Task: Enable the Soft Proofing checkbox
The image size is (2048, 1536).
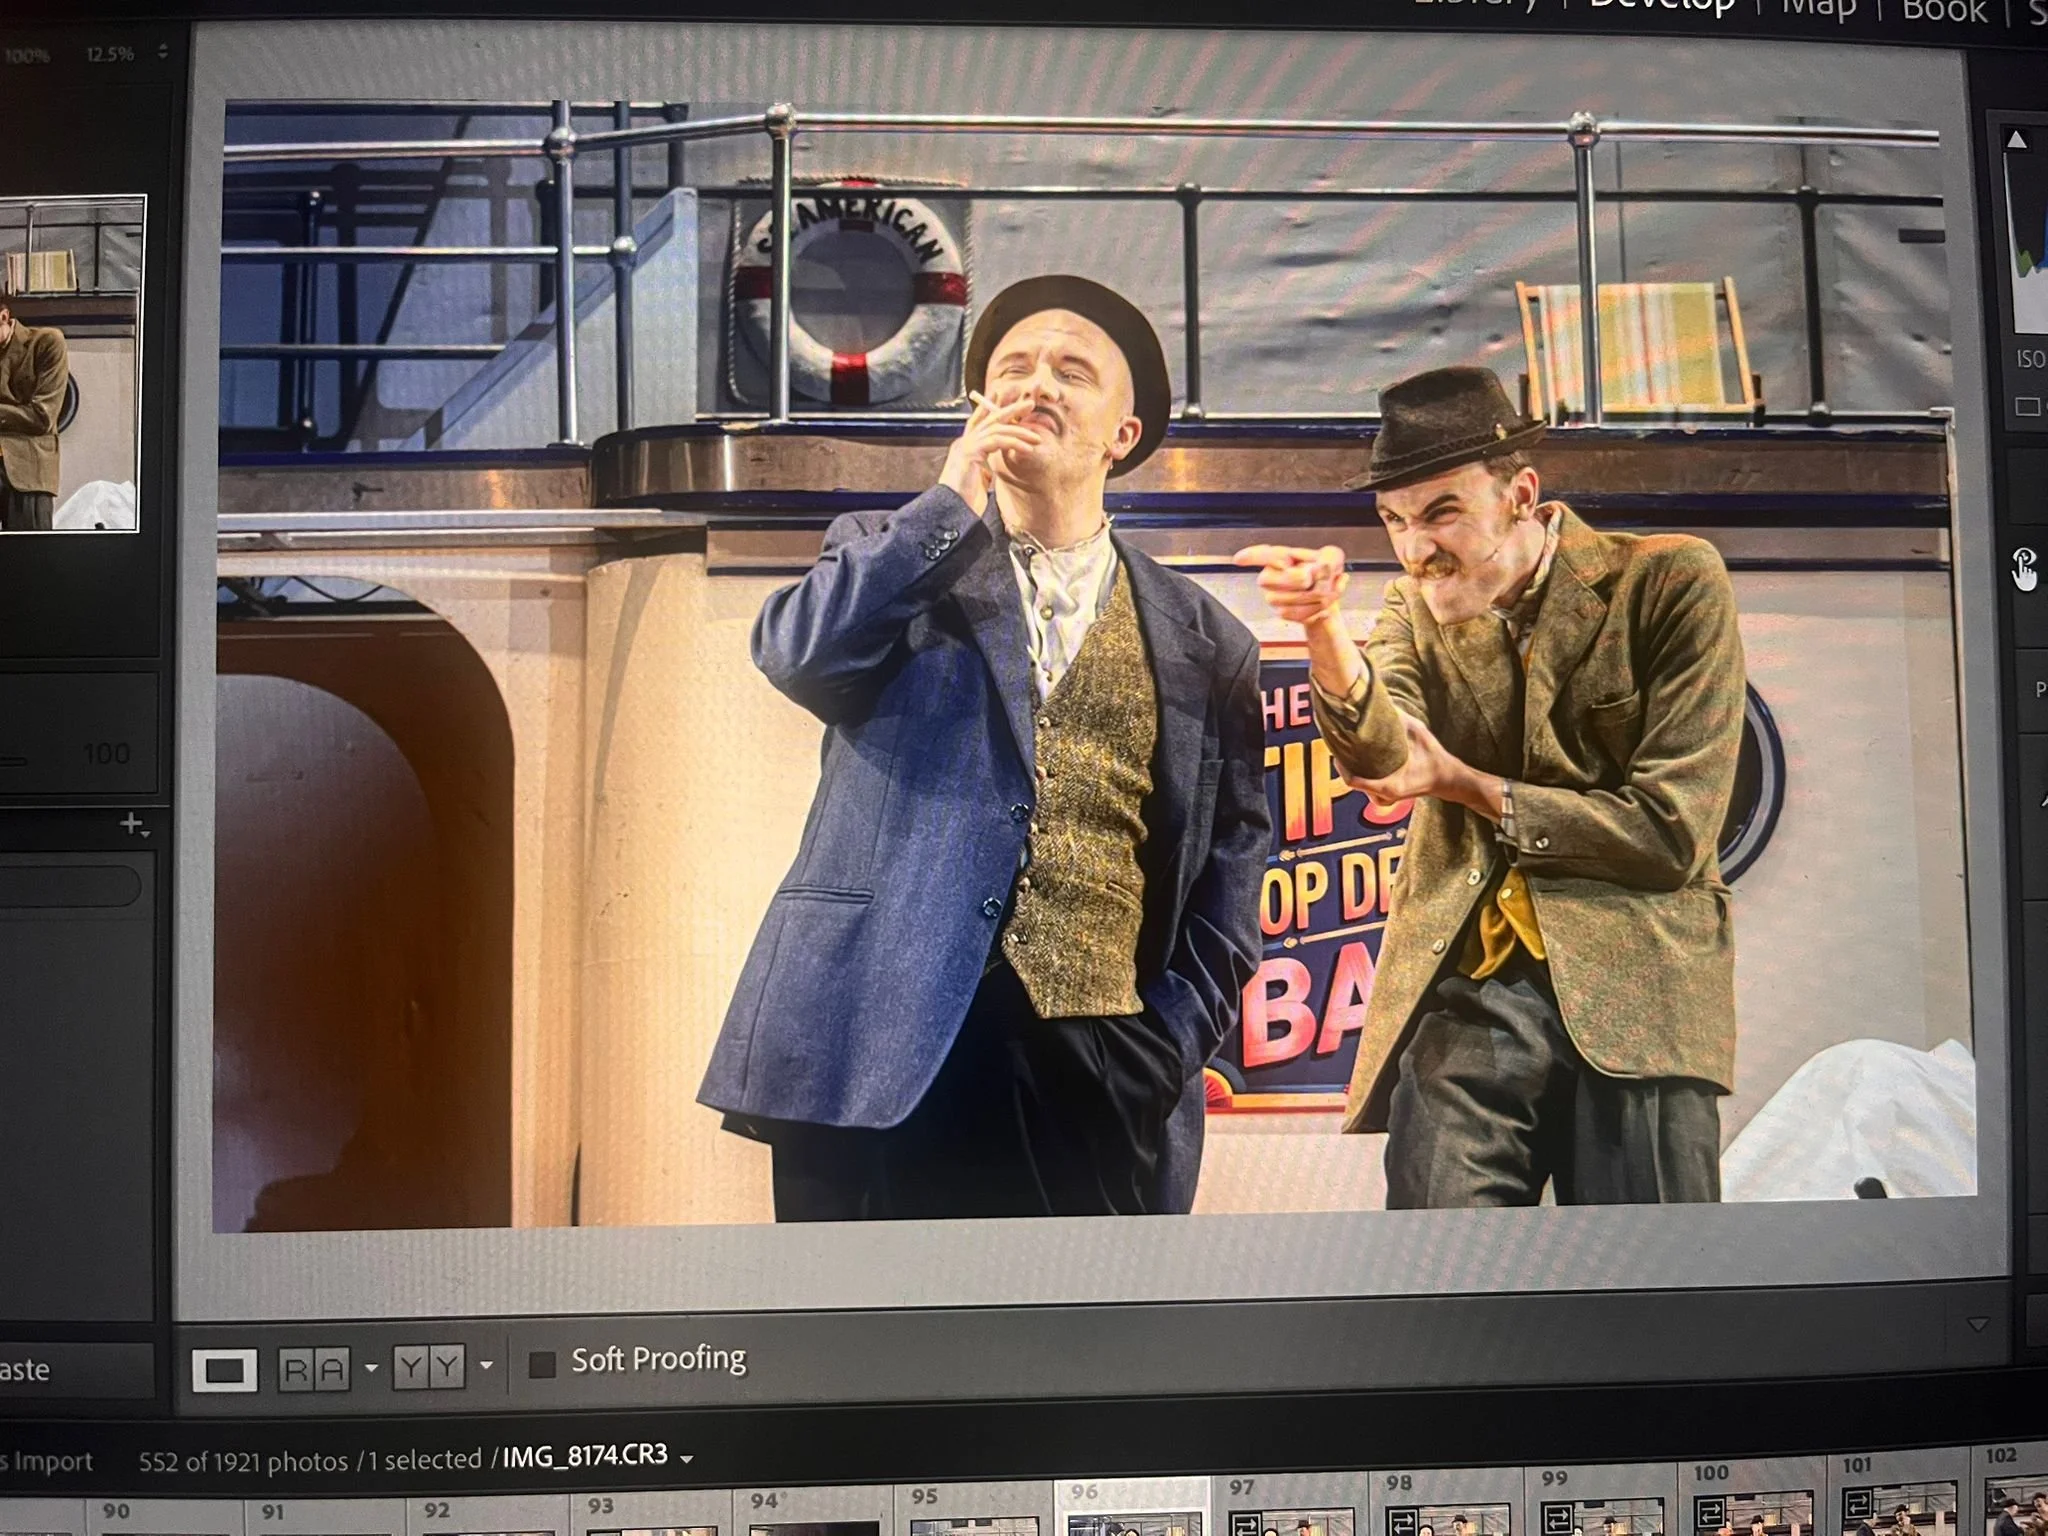Action: (x=542, y=1364)
